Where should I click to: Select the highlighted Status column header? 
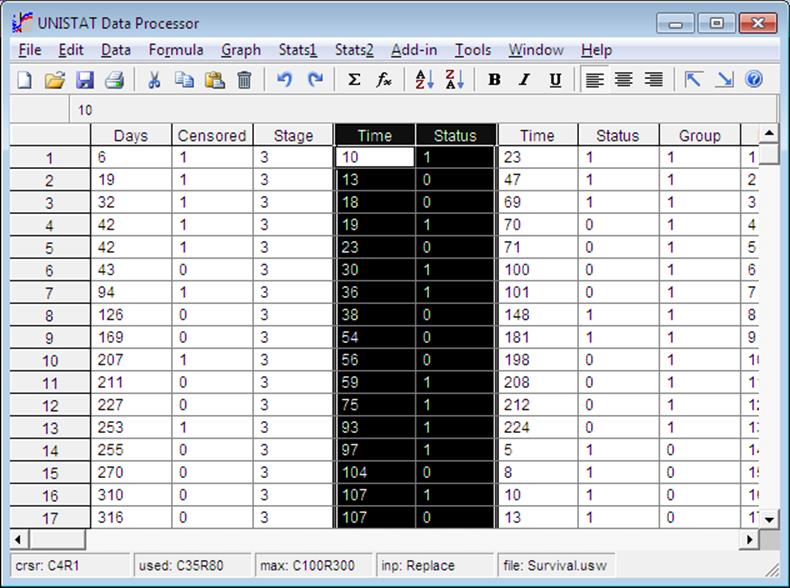[x=455, y=135]
